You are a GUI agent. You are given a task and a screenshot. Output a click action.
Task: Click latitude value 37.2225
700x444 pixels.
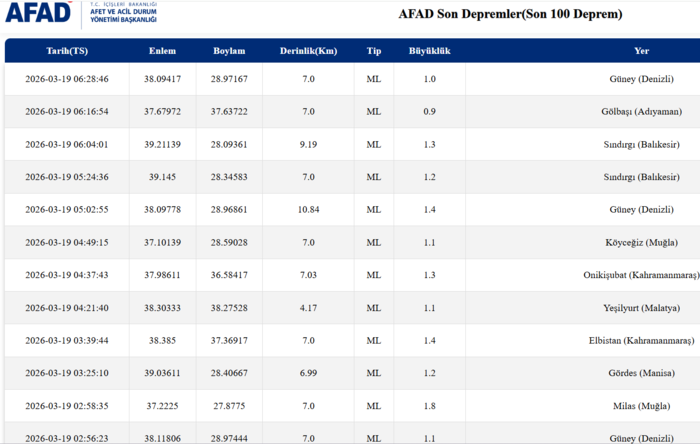[162, 407]
